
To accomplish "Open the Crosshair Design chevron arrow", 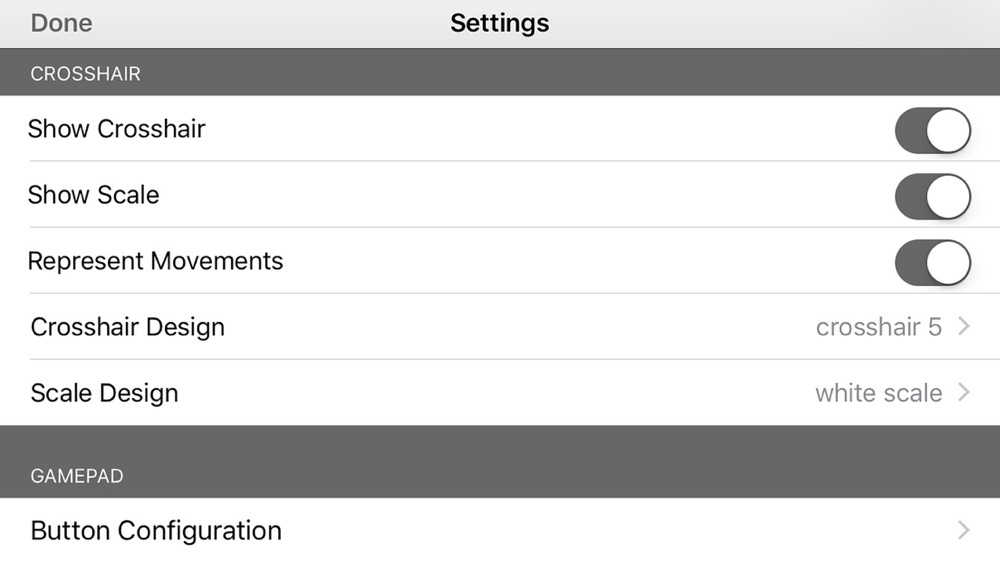I will click(964, 326).
